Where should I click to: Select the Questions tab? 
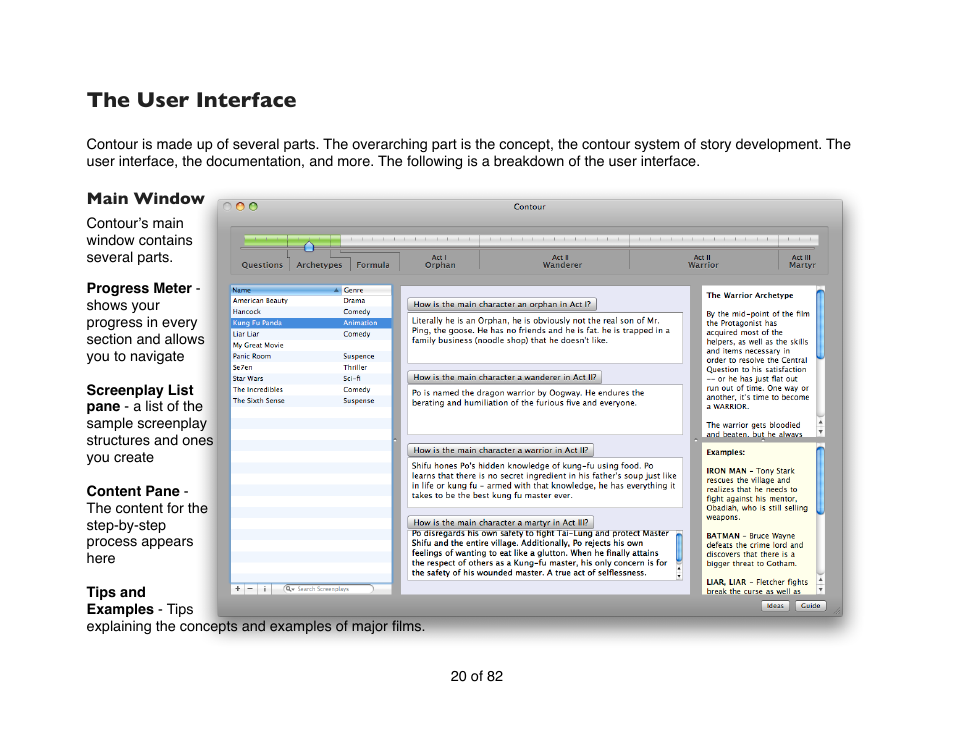[x=261, y=264]
